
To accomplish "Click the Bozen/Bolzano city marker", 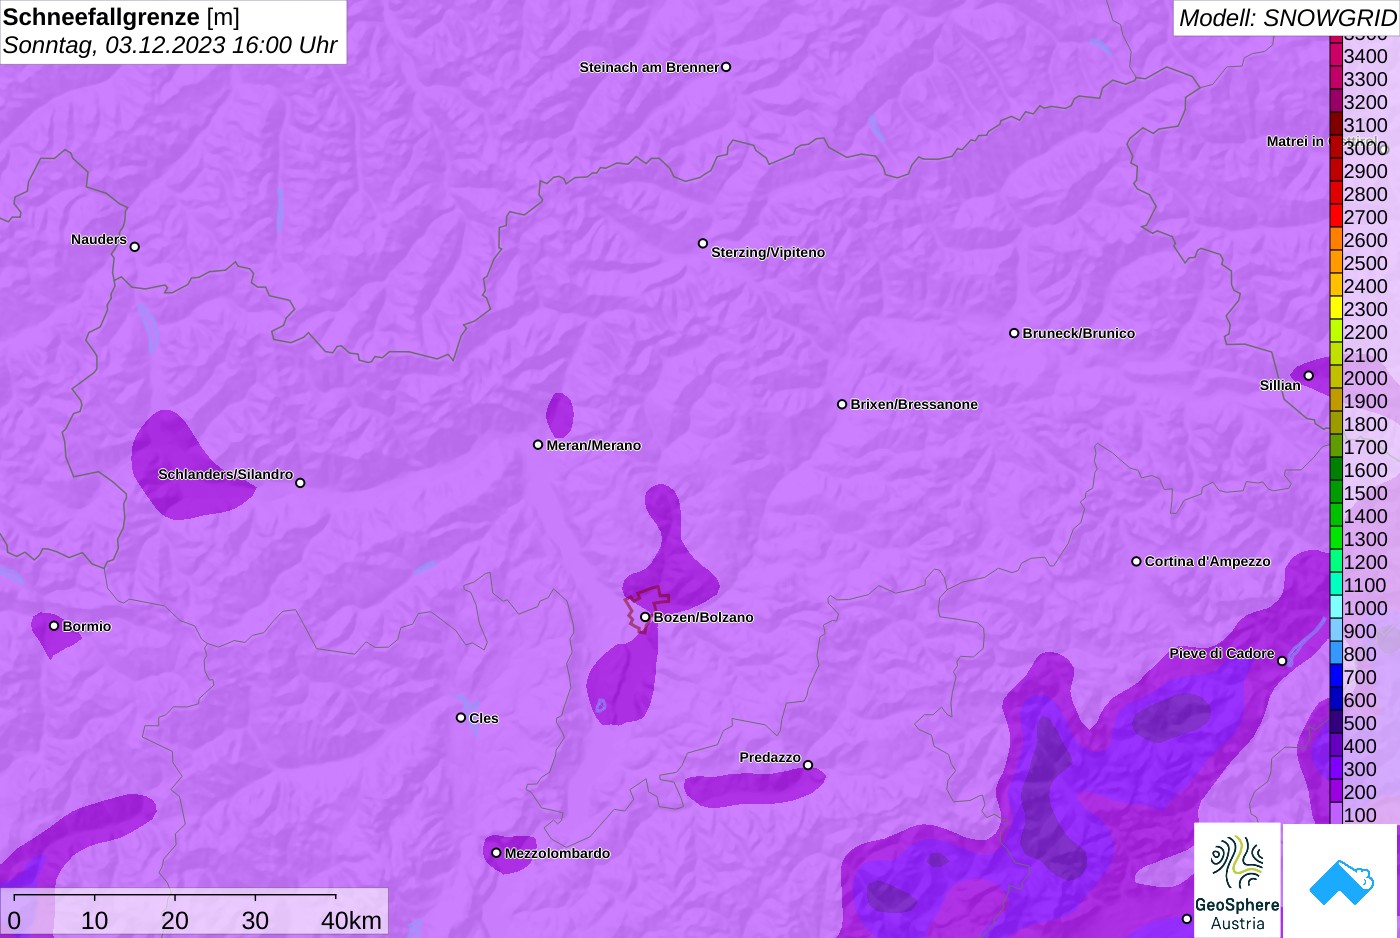I will coord(645,617).
